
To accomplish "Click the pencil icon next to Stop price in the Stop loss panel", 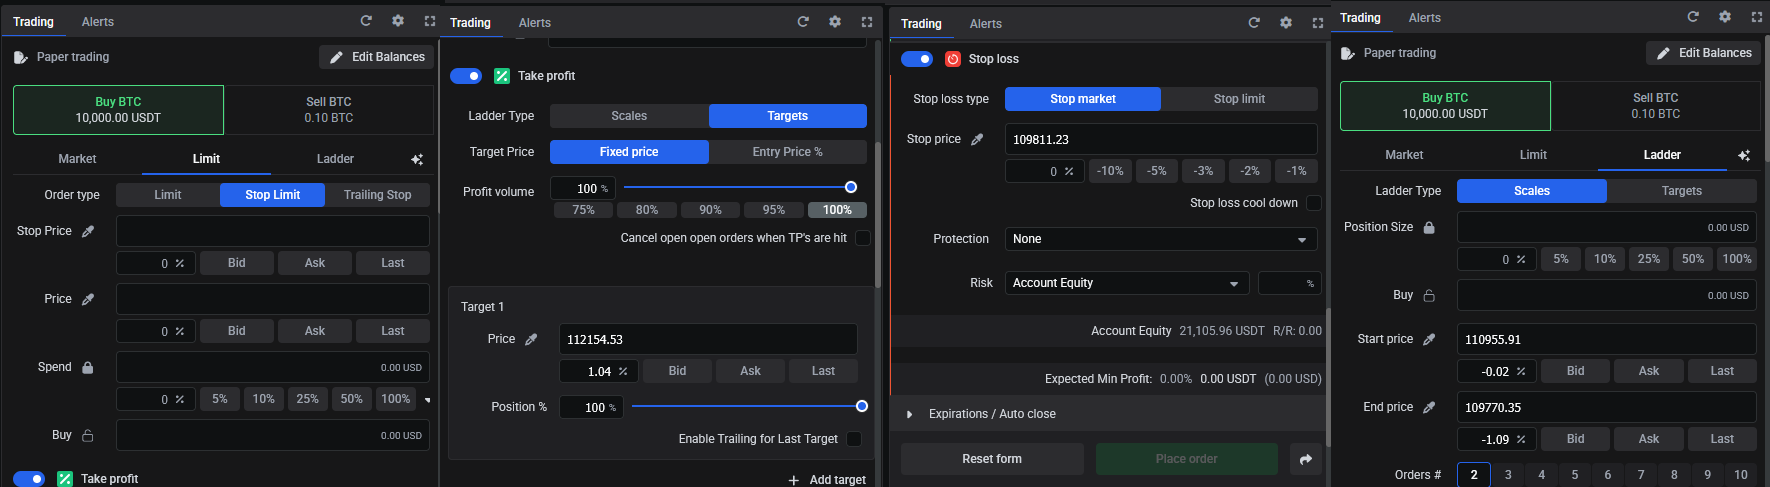I will click(977, 139).
